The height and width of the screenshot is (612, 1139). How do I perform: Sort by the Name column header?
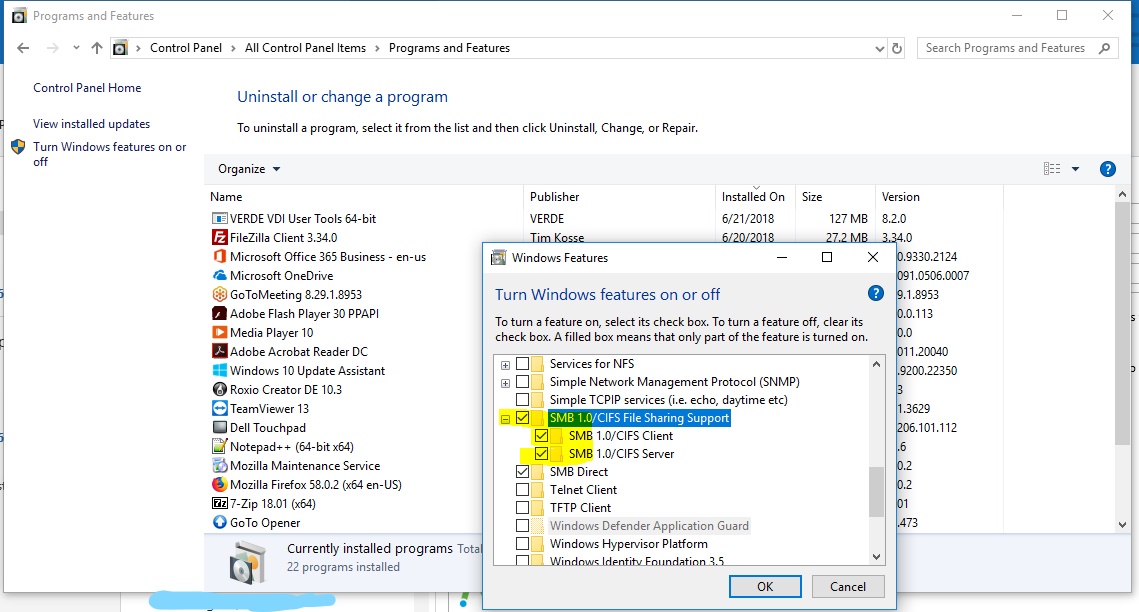pos(363,197)
